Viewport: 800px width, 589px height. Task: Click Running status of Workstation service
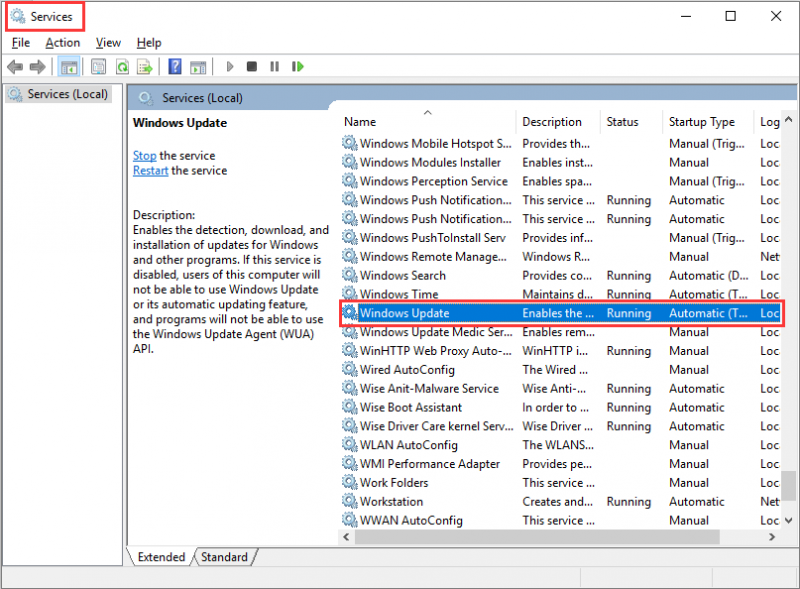tap(629, 502)
